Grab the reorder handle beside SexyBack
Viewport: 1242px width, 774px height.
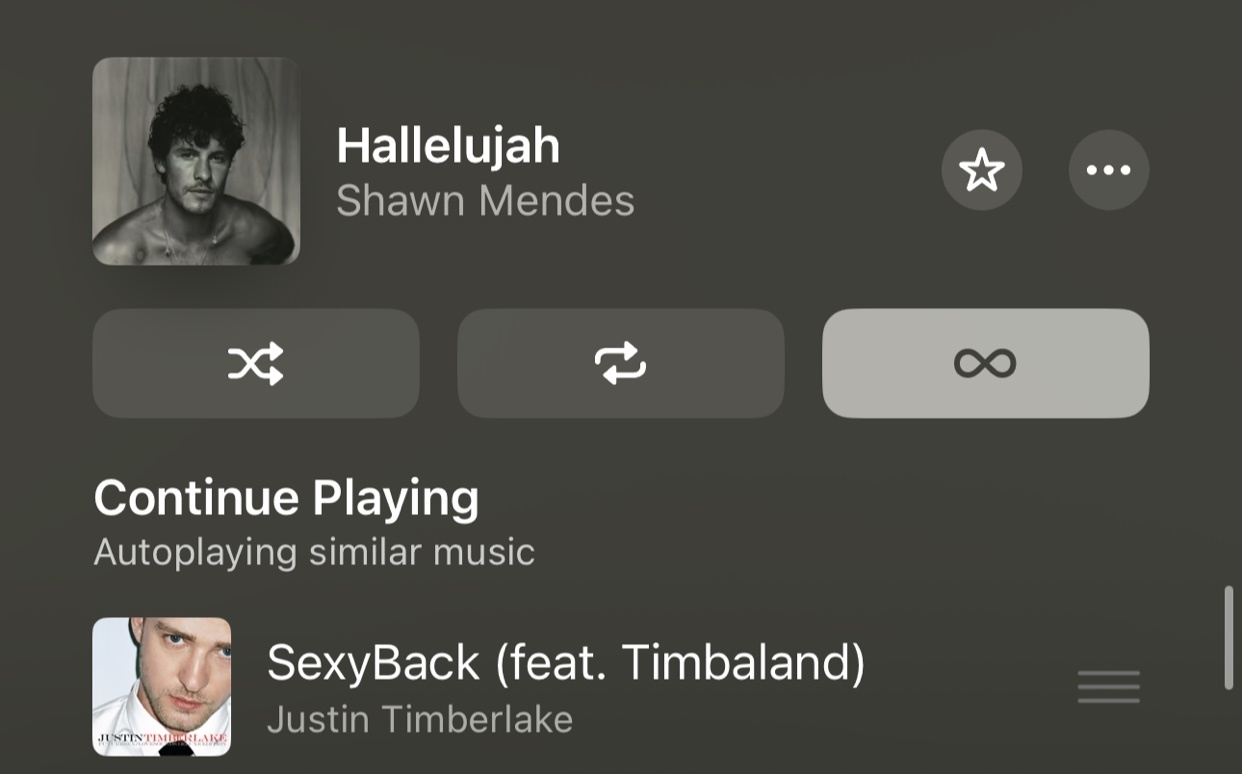click(x=1109, y=687)
